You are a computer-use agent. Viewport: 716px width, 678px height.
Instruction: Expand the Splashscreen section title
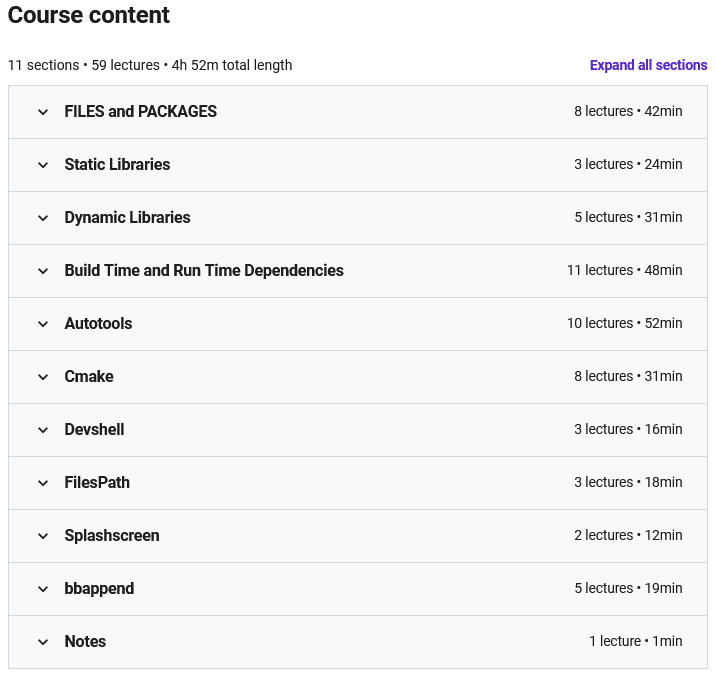[x=112, y=536]
